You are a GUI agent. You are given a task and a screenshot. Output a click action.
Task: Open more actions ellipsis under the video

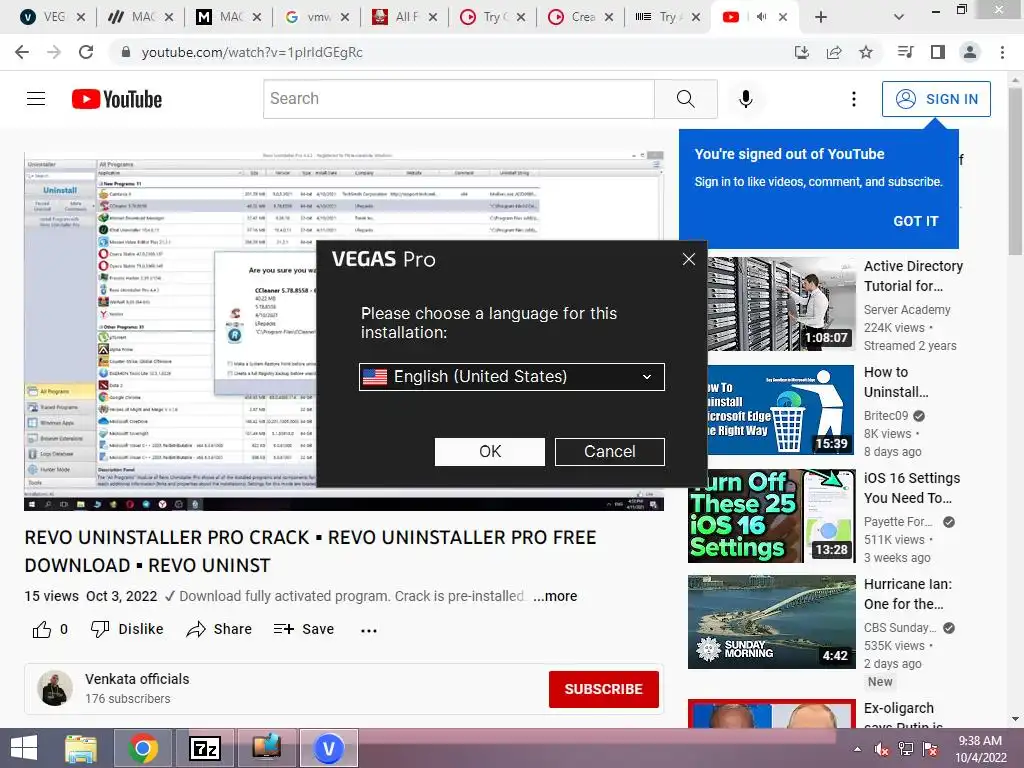368,630
